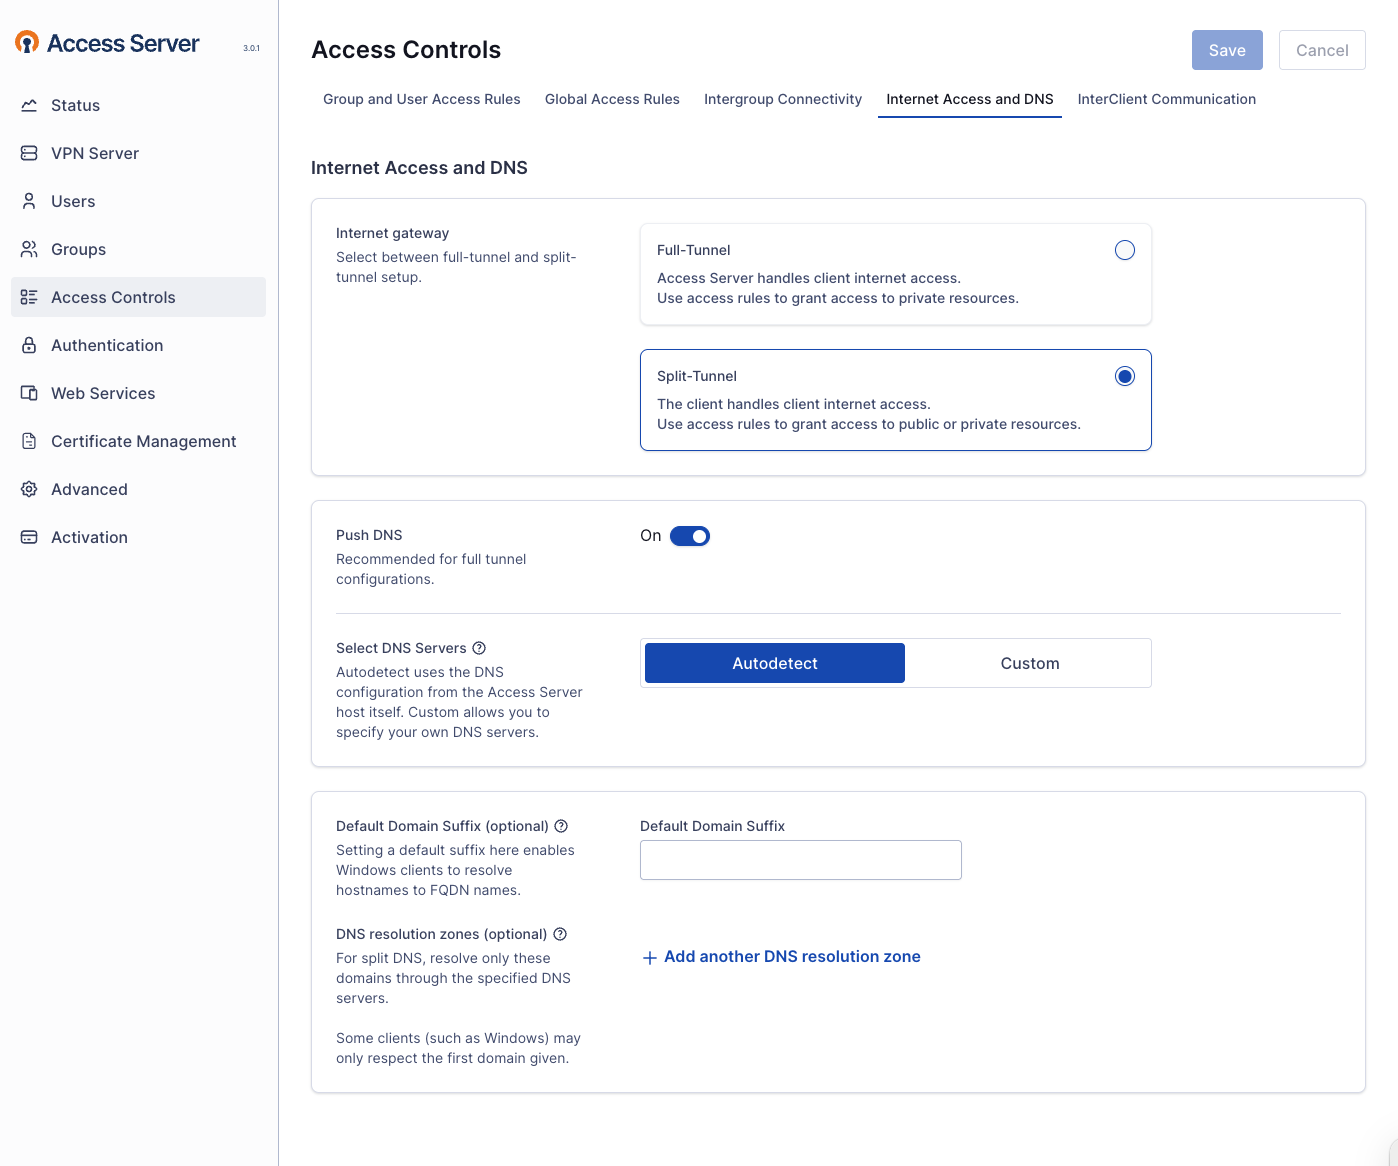Image resolution: width=1398 pixels, height=1166 pixels.
Task: Open Web Services in the sidebar
Action: [x=103, y=393]
